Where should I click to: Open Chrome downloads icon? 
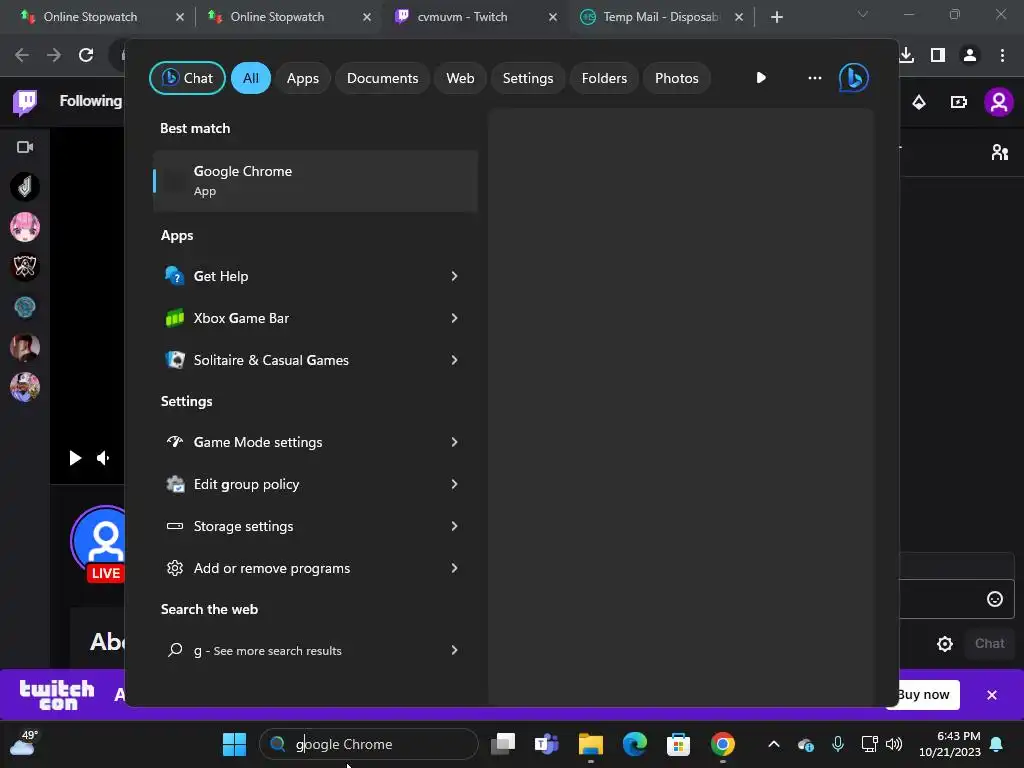pyautogui.click(x=906, y=55)
